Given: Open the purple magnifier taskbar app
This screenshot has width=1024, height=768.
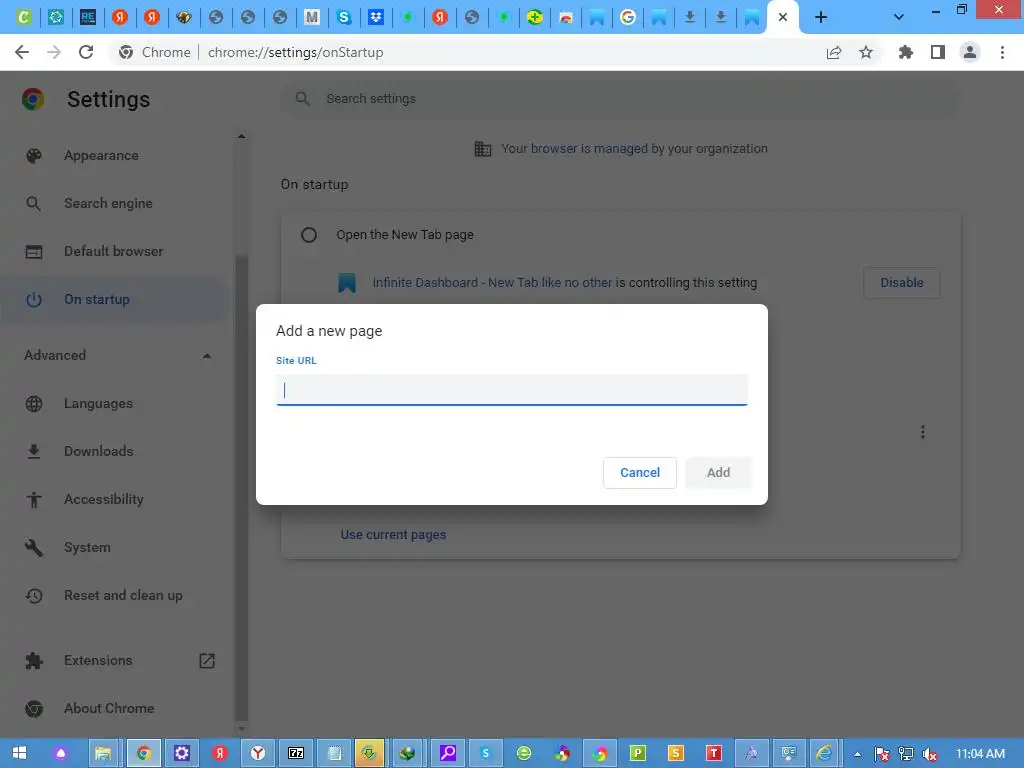Looking at the screenshot, I should point(447,754).
